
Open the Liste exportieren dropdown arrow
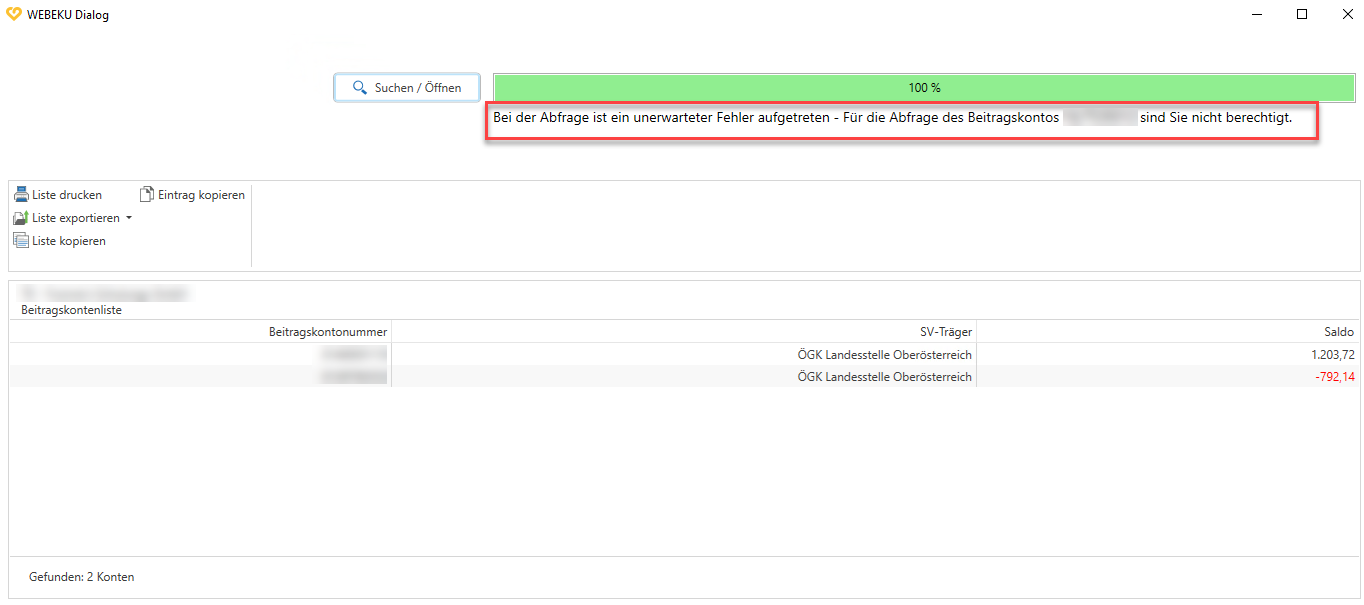pos(129,218)
